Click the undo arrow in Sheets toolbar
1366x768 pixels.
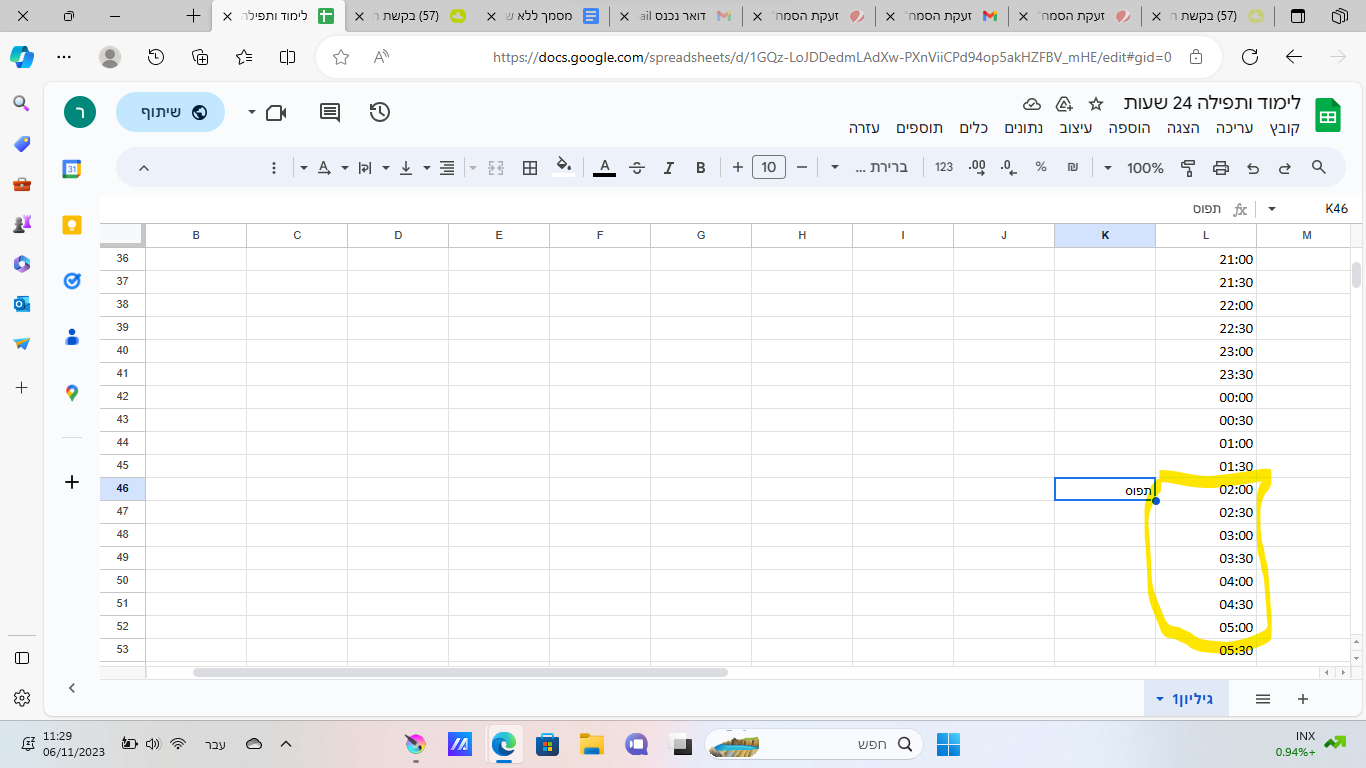pos(1253,167)
